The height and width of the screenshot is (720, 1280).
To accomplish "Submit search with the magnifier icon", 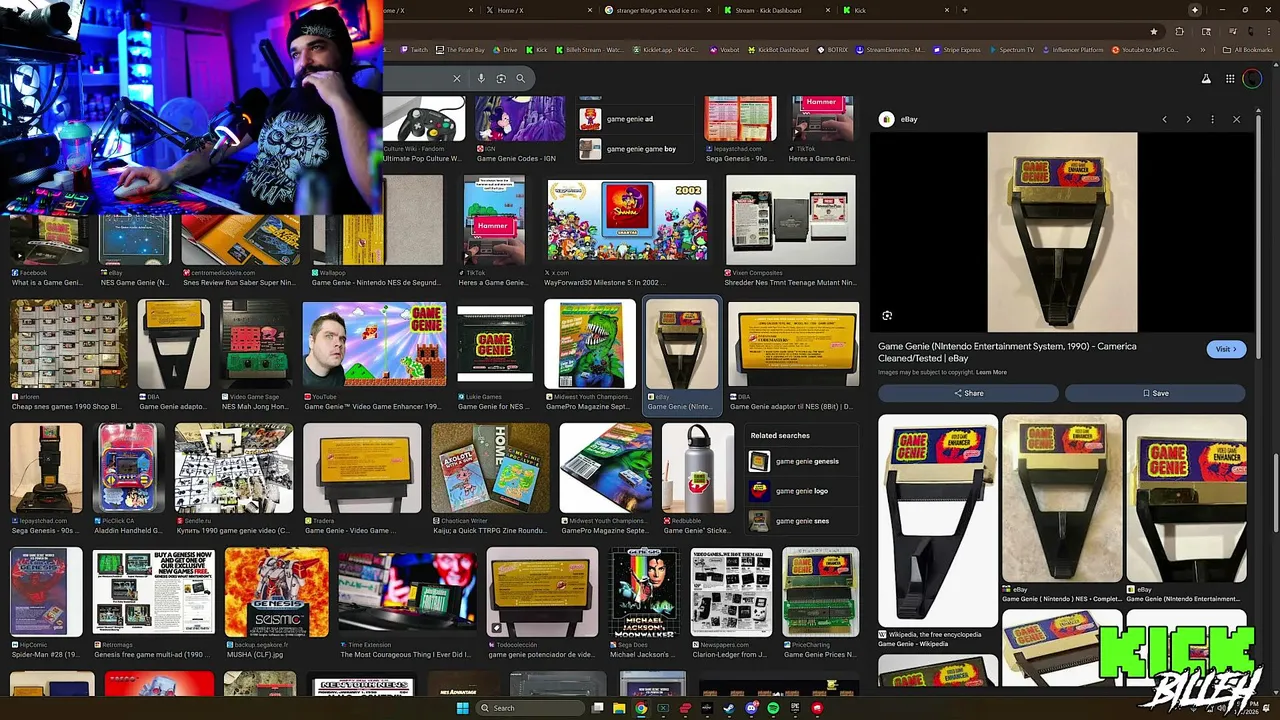I will click(x=520, y=78).
